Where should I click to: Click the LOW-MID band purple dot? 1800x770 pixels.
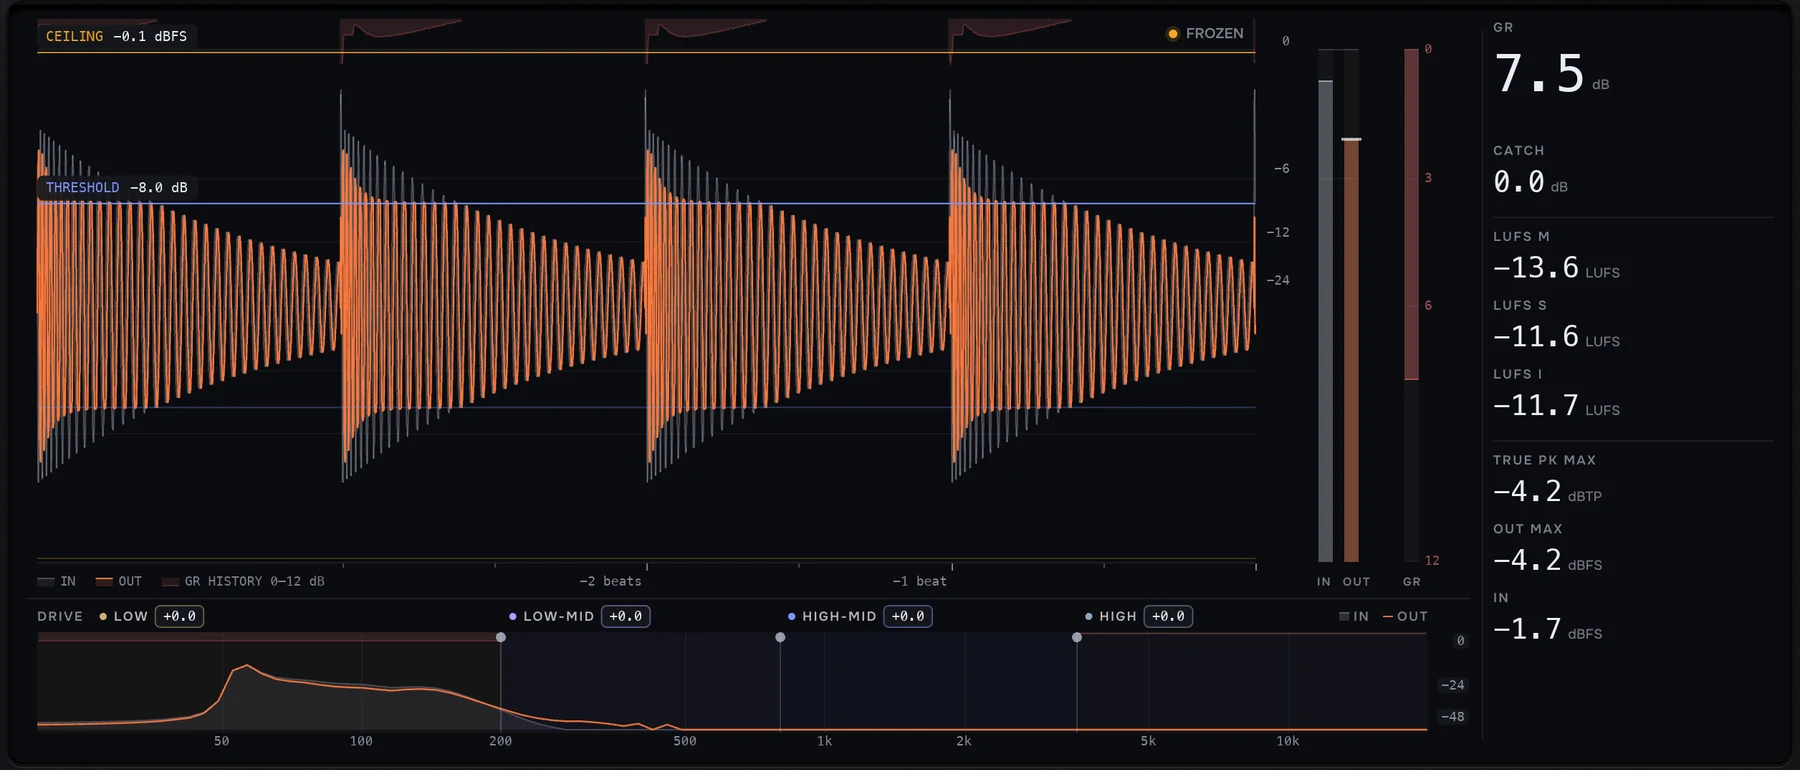coord(513,616)
